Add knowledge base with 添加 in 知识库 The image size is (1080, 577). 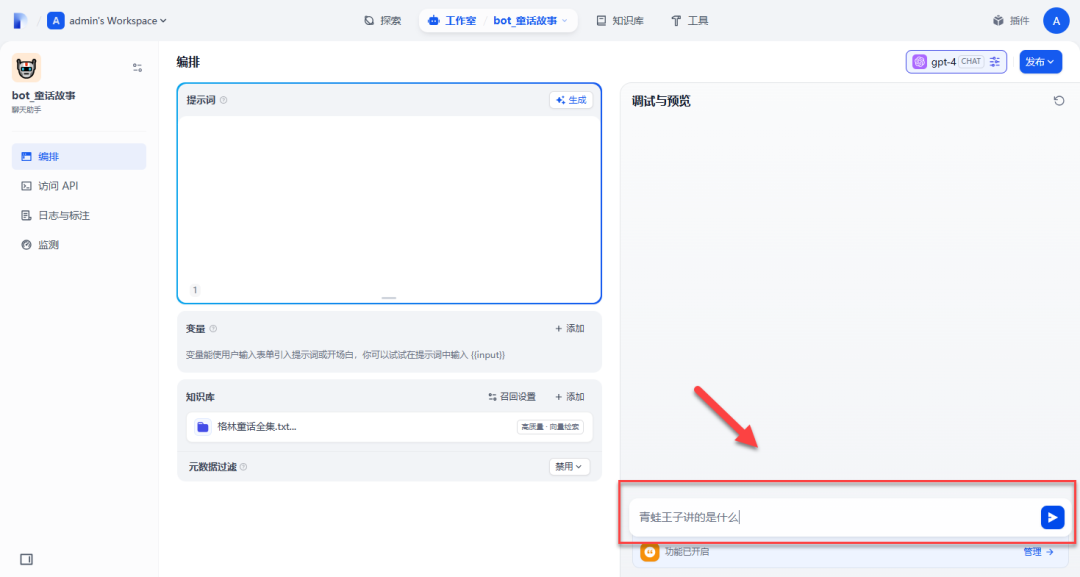[570, 397]
